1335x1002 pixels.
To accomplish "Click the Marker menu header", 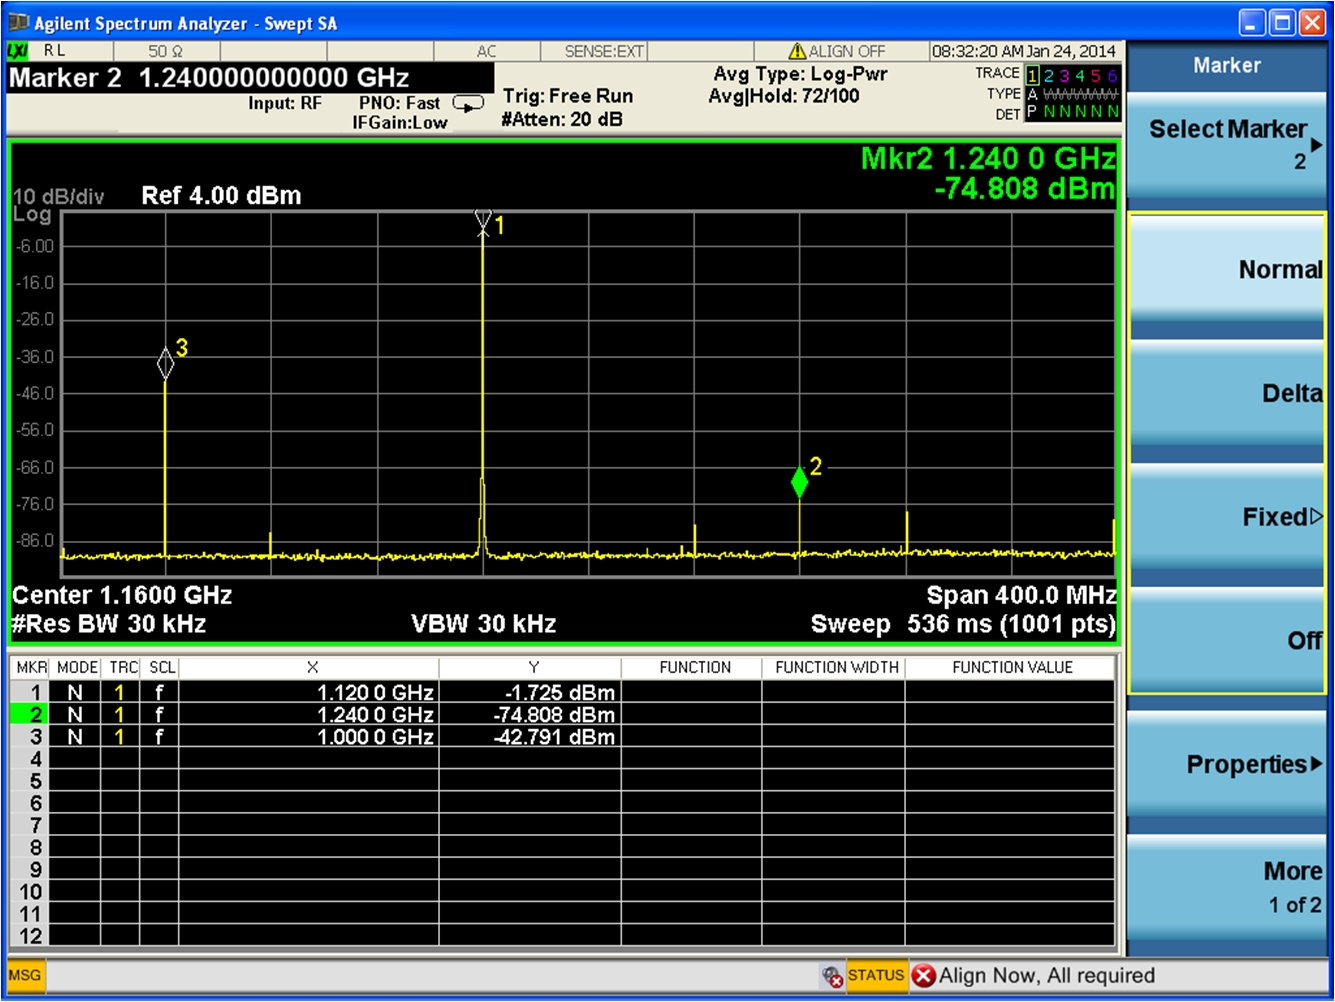I will pos(1227,65).
